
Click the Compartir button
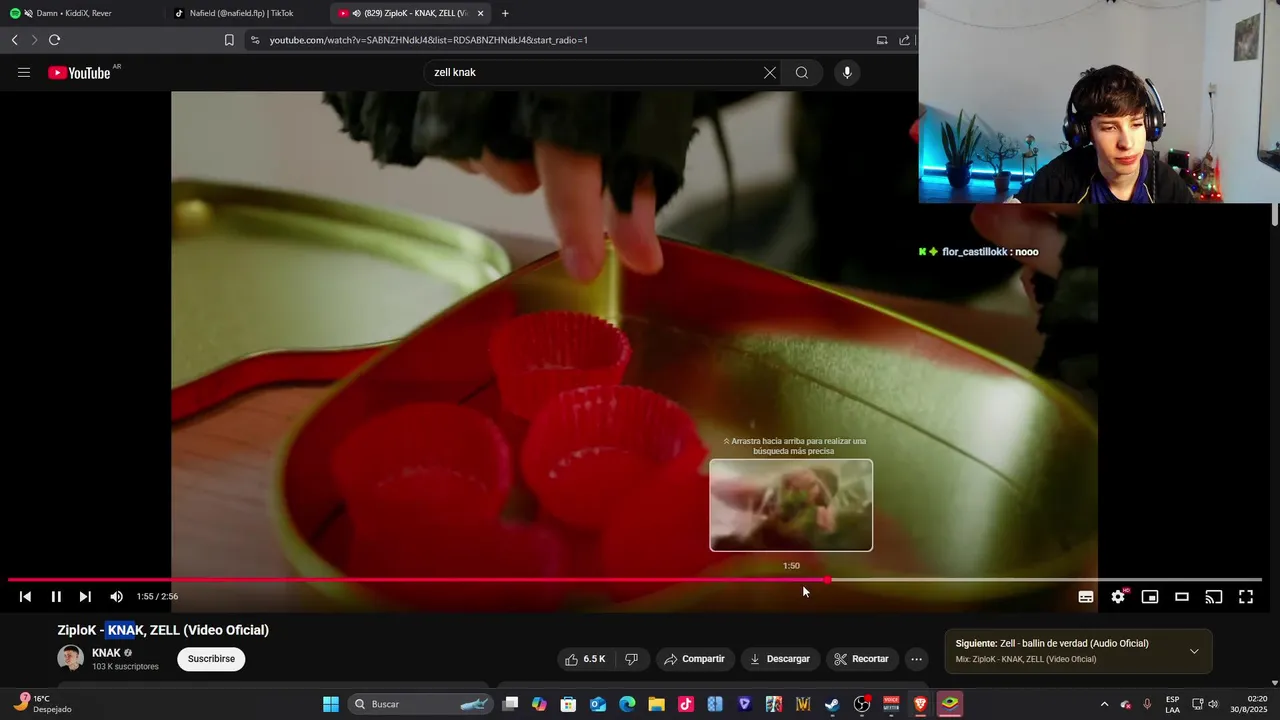click(x=694, y=659)
